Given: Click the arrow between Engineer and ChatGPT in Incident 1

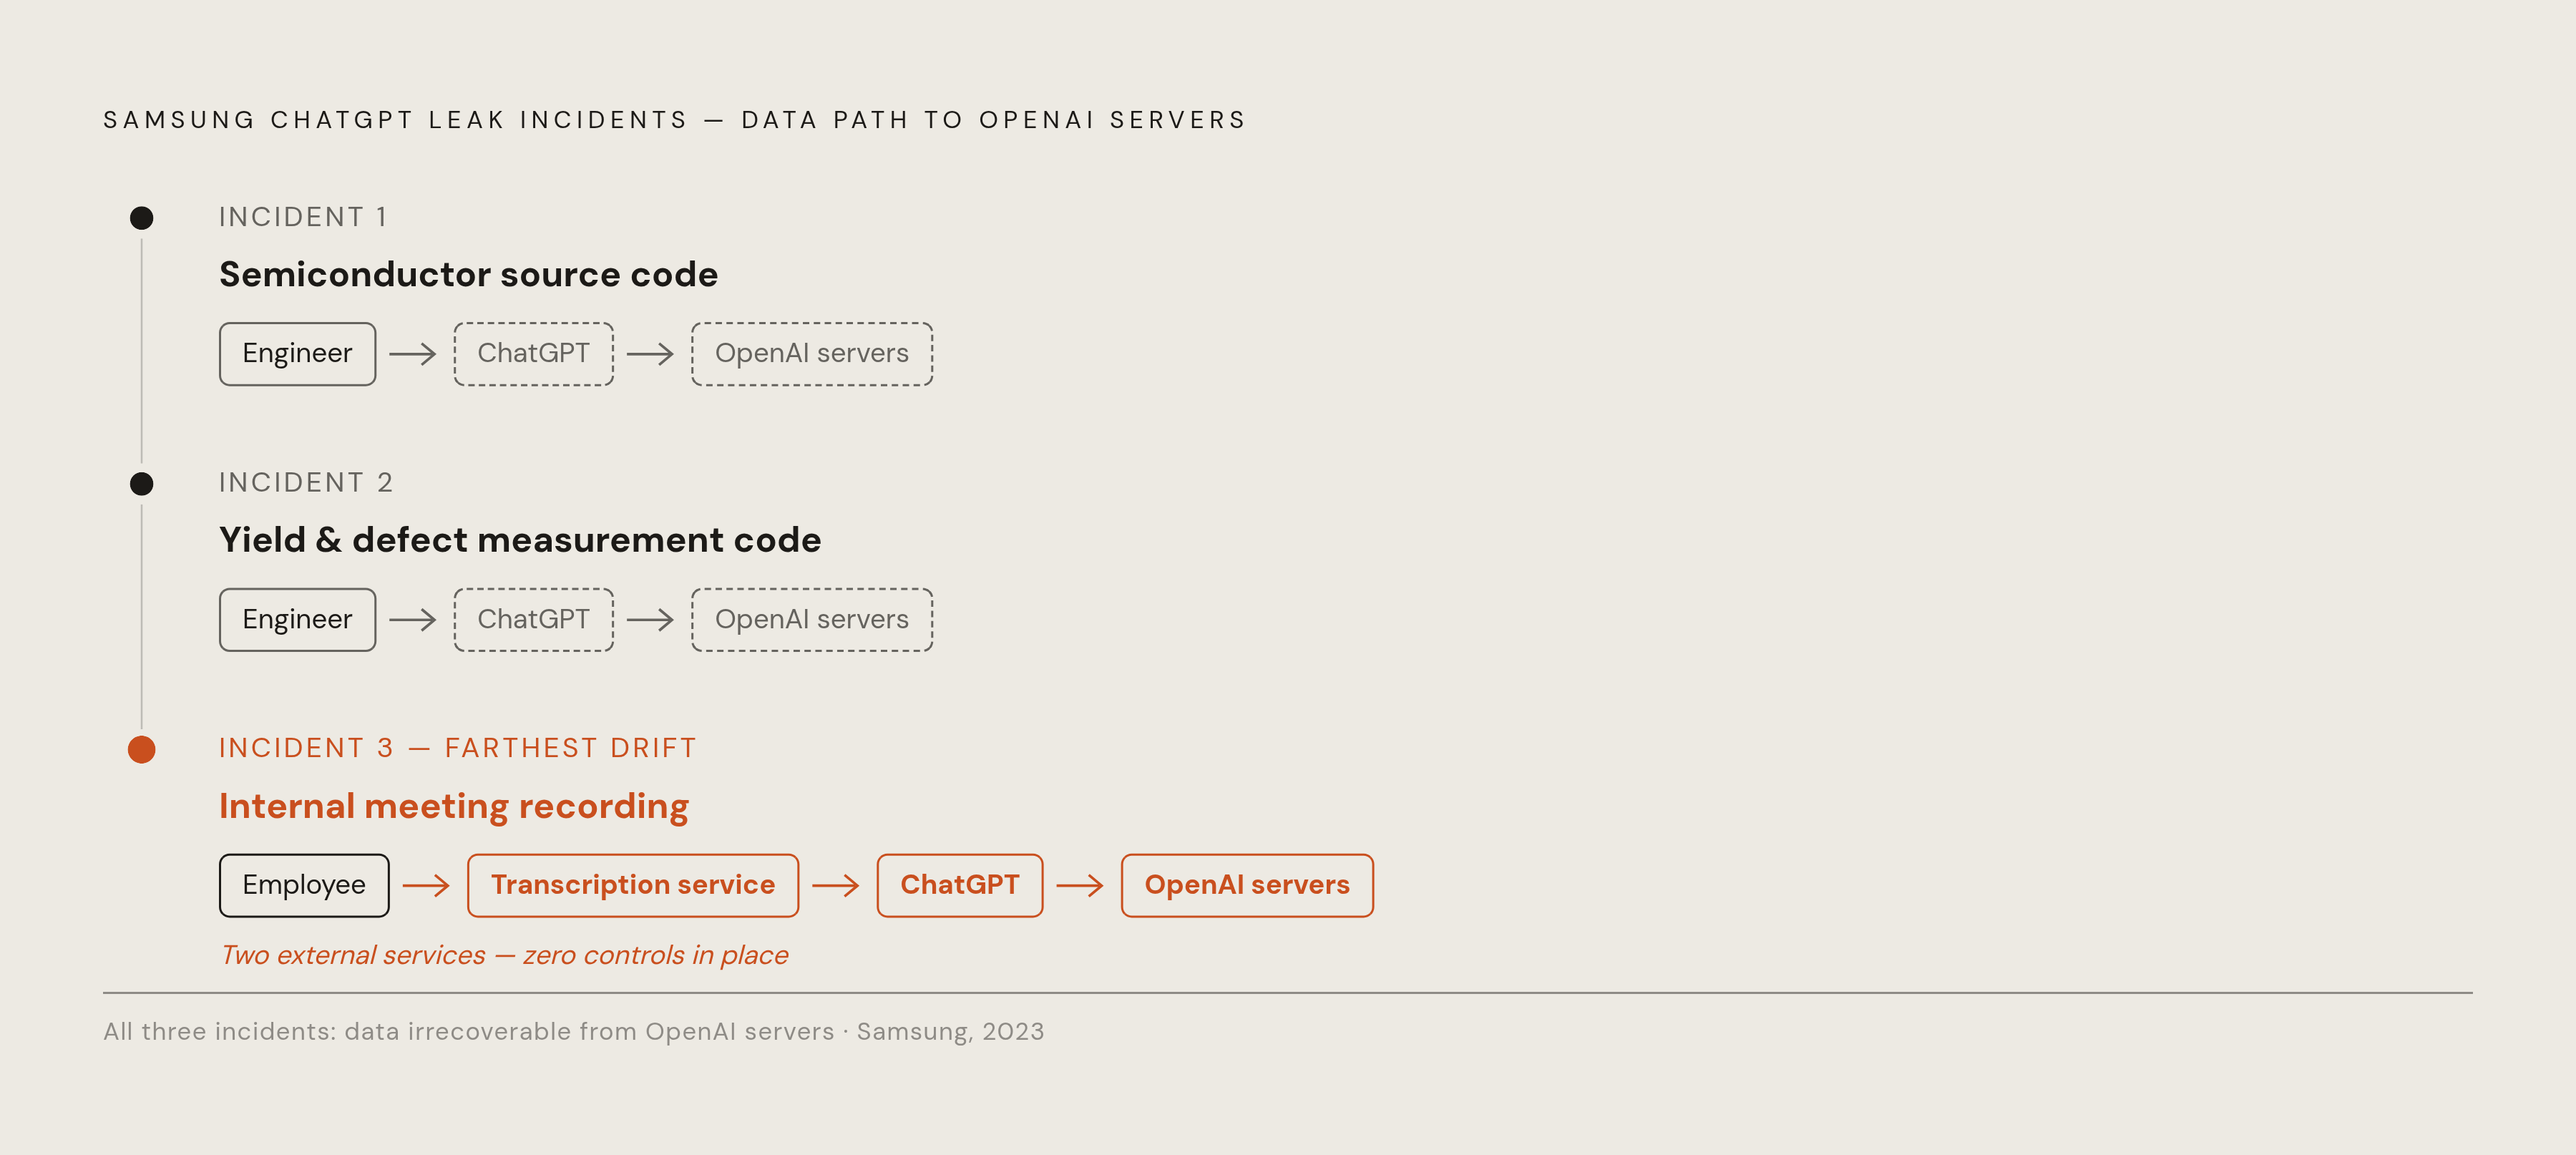Looking at the screenshot, I should coord(413,354).
